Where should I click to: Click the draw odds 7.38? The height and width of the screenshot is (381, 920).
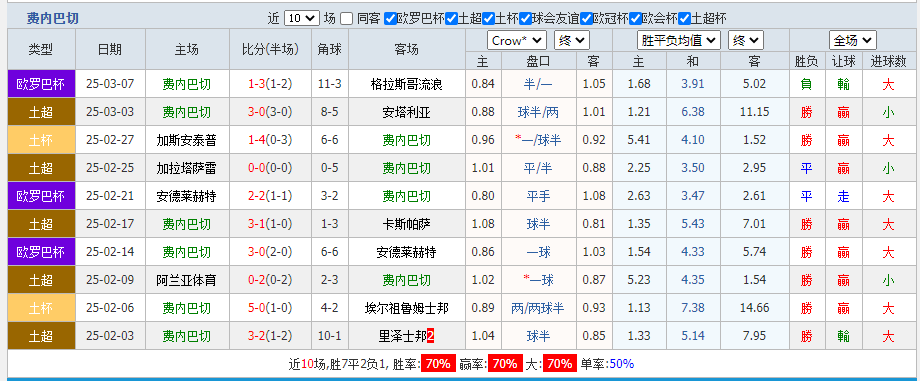(693, 308)
